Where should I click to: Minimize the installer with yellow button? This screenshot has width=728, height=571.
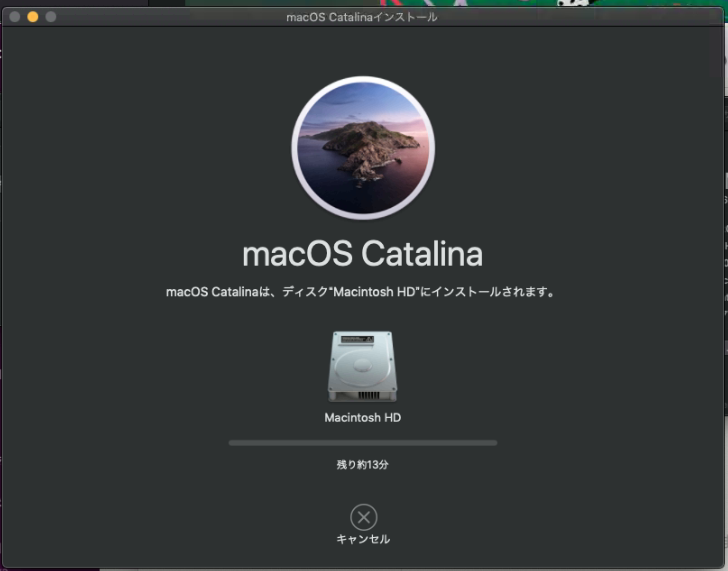pos(32,17)
